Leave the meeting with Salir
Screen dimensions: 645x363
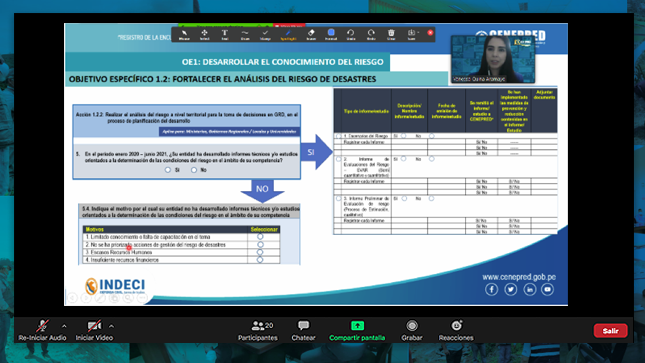pyautogui.click(x=610, y=330)
